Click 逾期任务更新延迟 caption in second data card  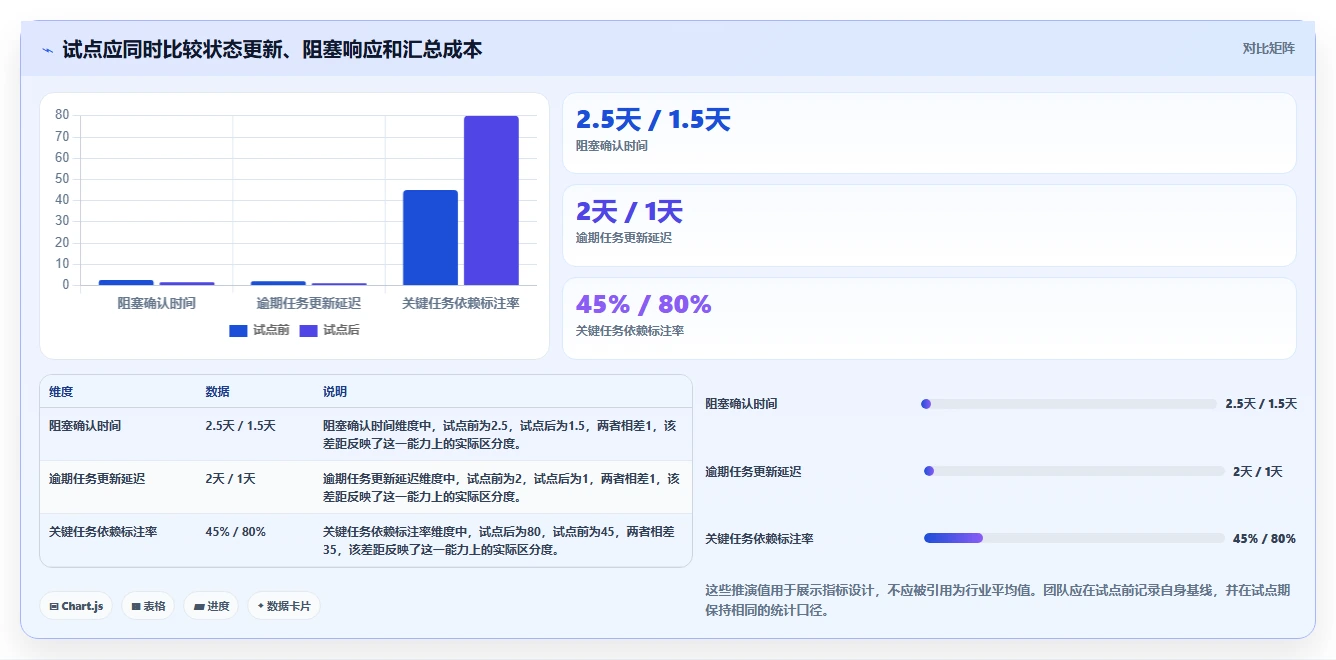click(x=624, y=238)
